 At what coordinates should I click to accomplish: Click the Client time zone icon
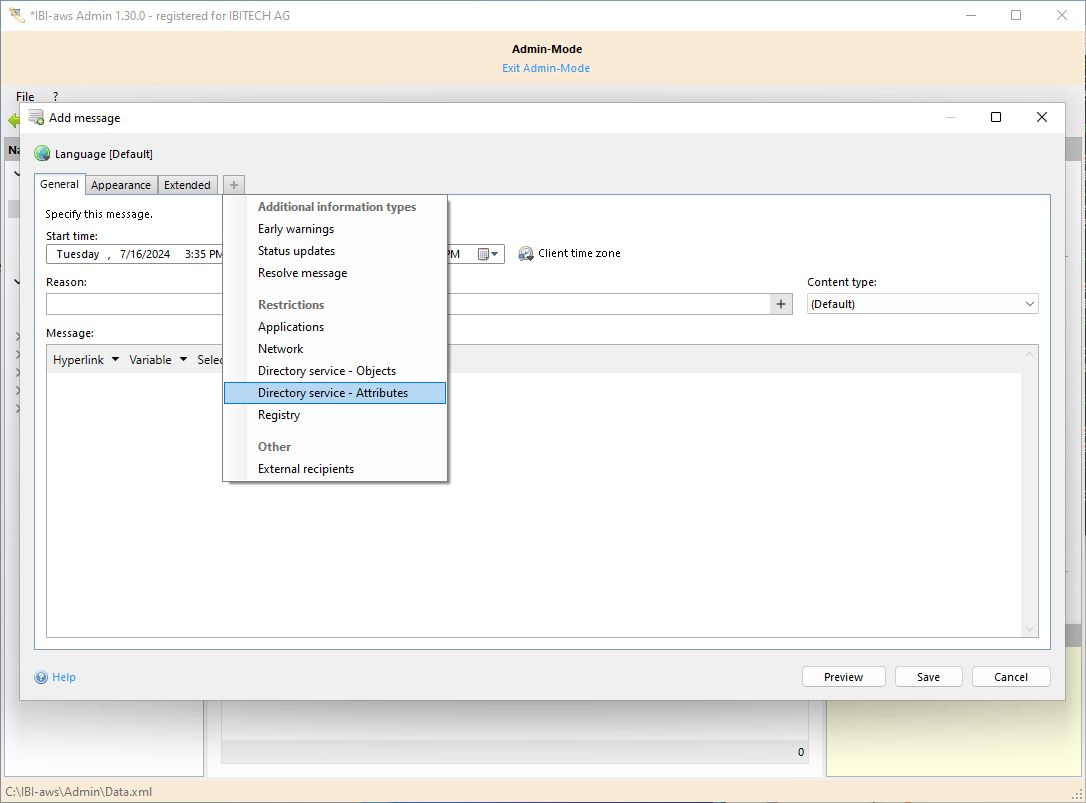(526, 254)
